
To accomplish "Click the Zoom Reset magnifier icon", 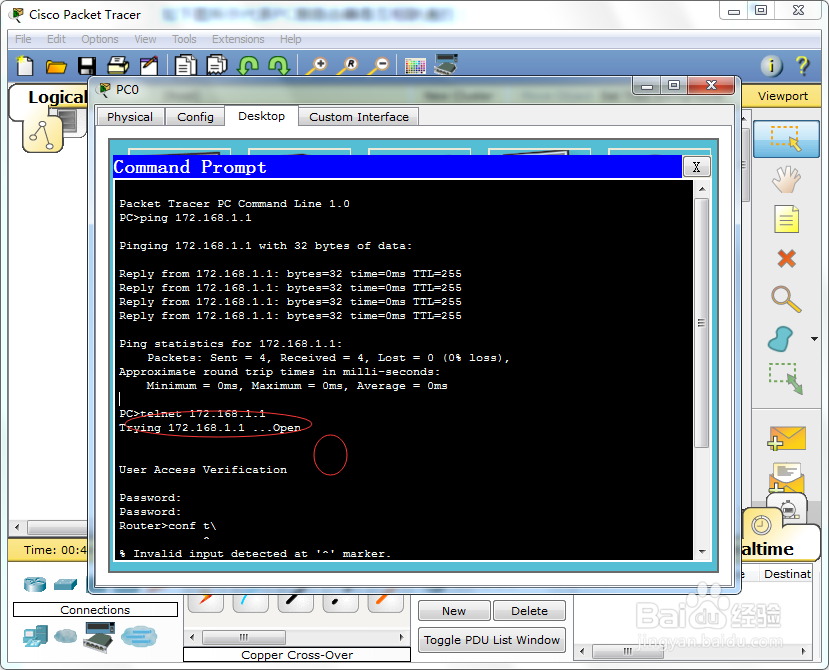I will (348, 66).
